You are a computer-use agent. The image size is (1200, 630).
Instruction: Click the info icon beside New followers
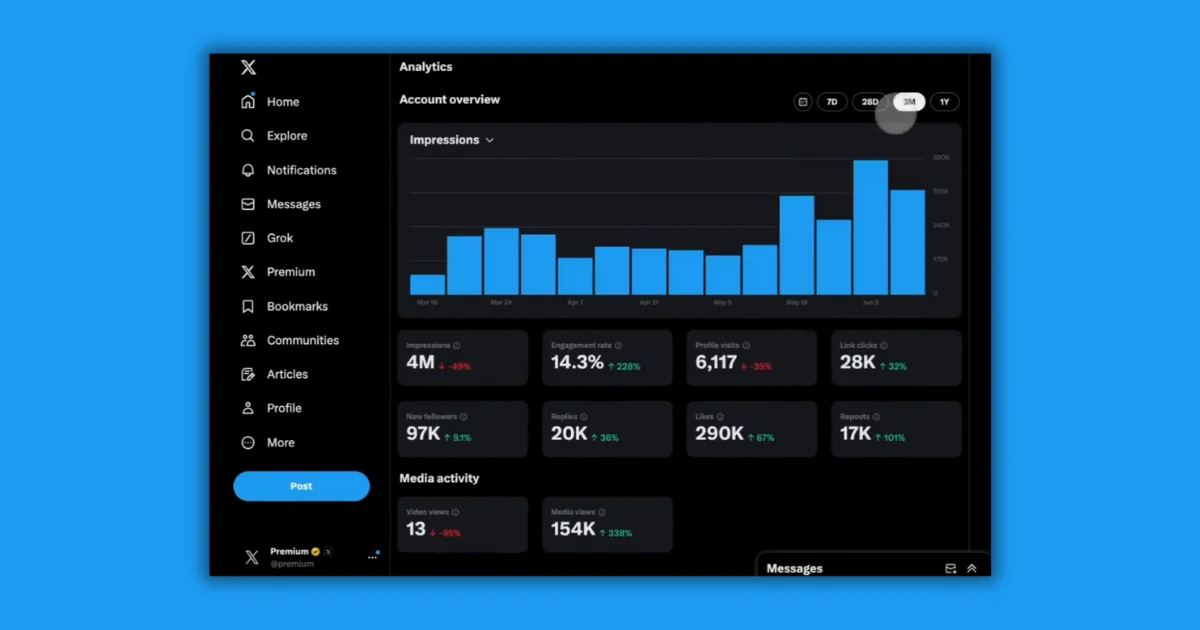pyautogui.click(x=463, y=417)
